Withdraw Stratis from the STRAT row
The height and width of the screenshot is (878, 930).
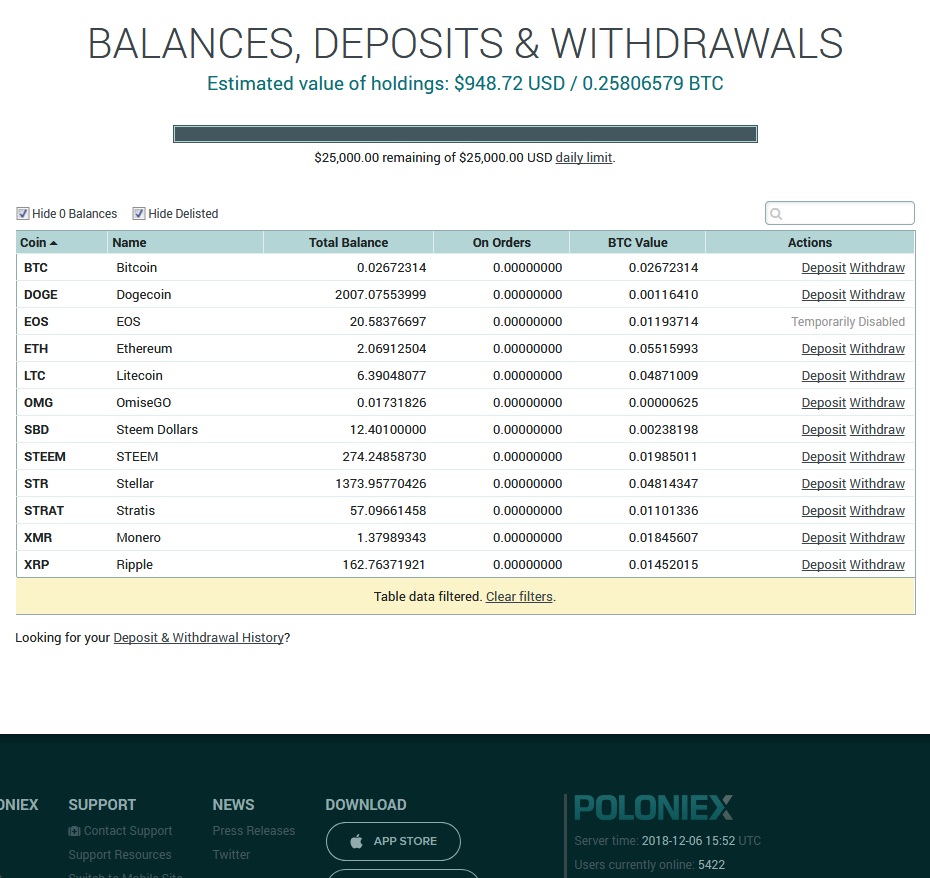coord(877,511)
